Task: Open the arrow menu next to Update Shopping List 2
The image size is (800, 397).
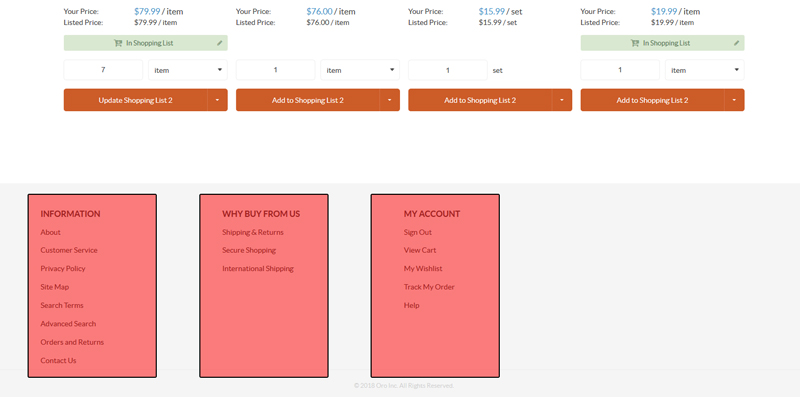Action: coord(217,100)
